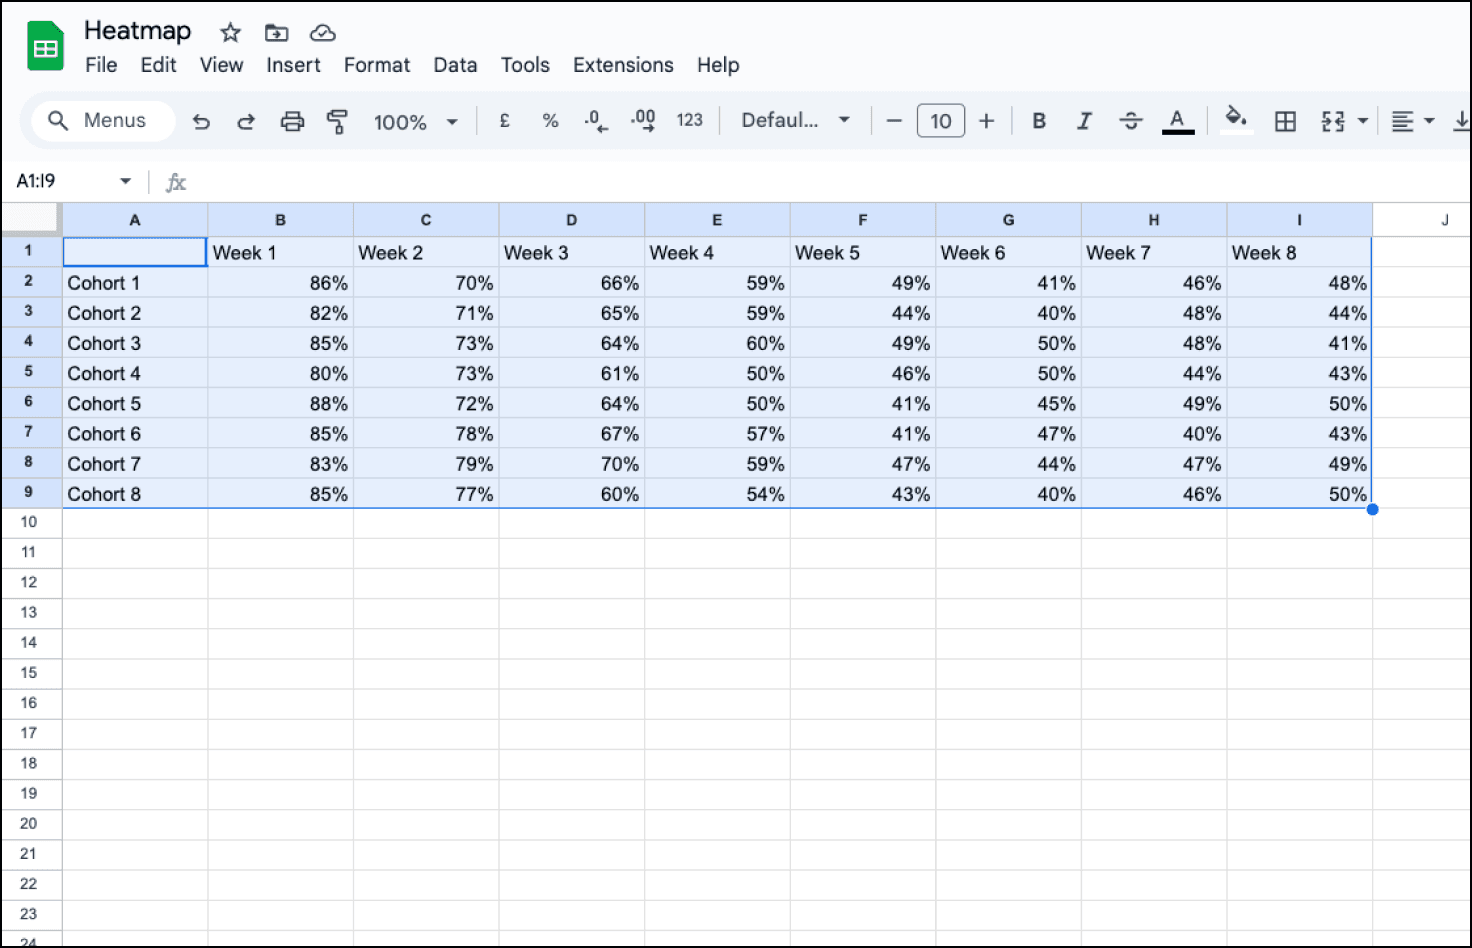Viewport: 1472px width, 948px height.
Task: Click the font size input field
Action: click(x=940, y=121)
